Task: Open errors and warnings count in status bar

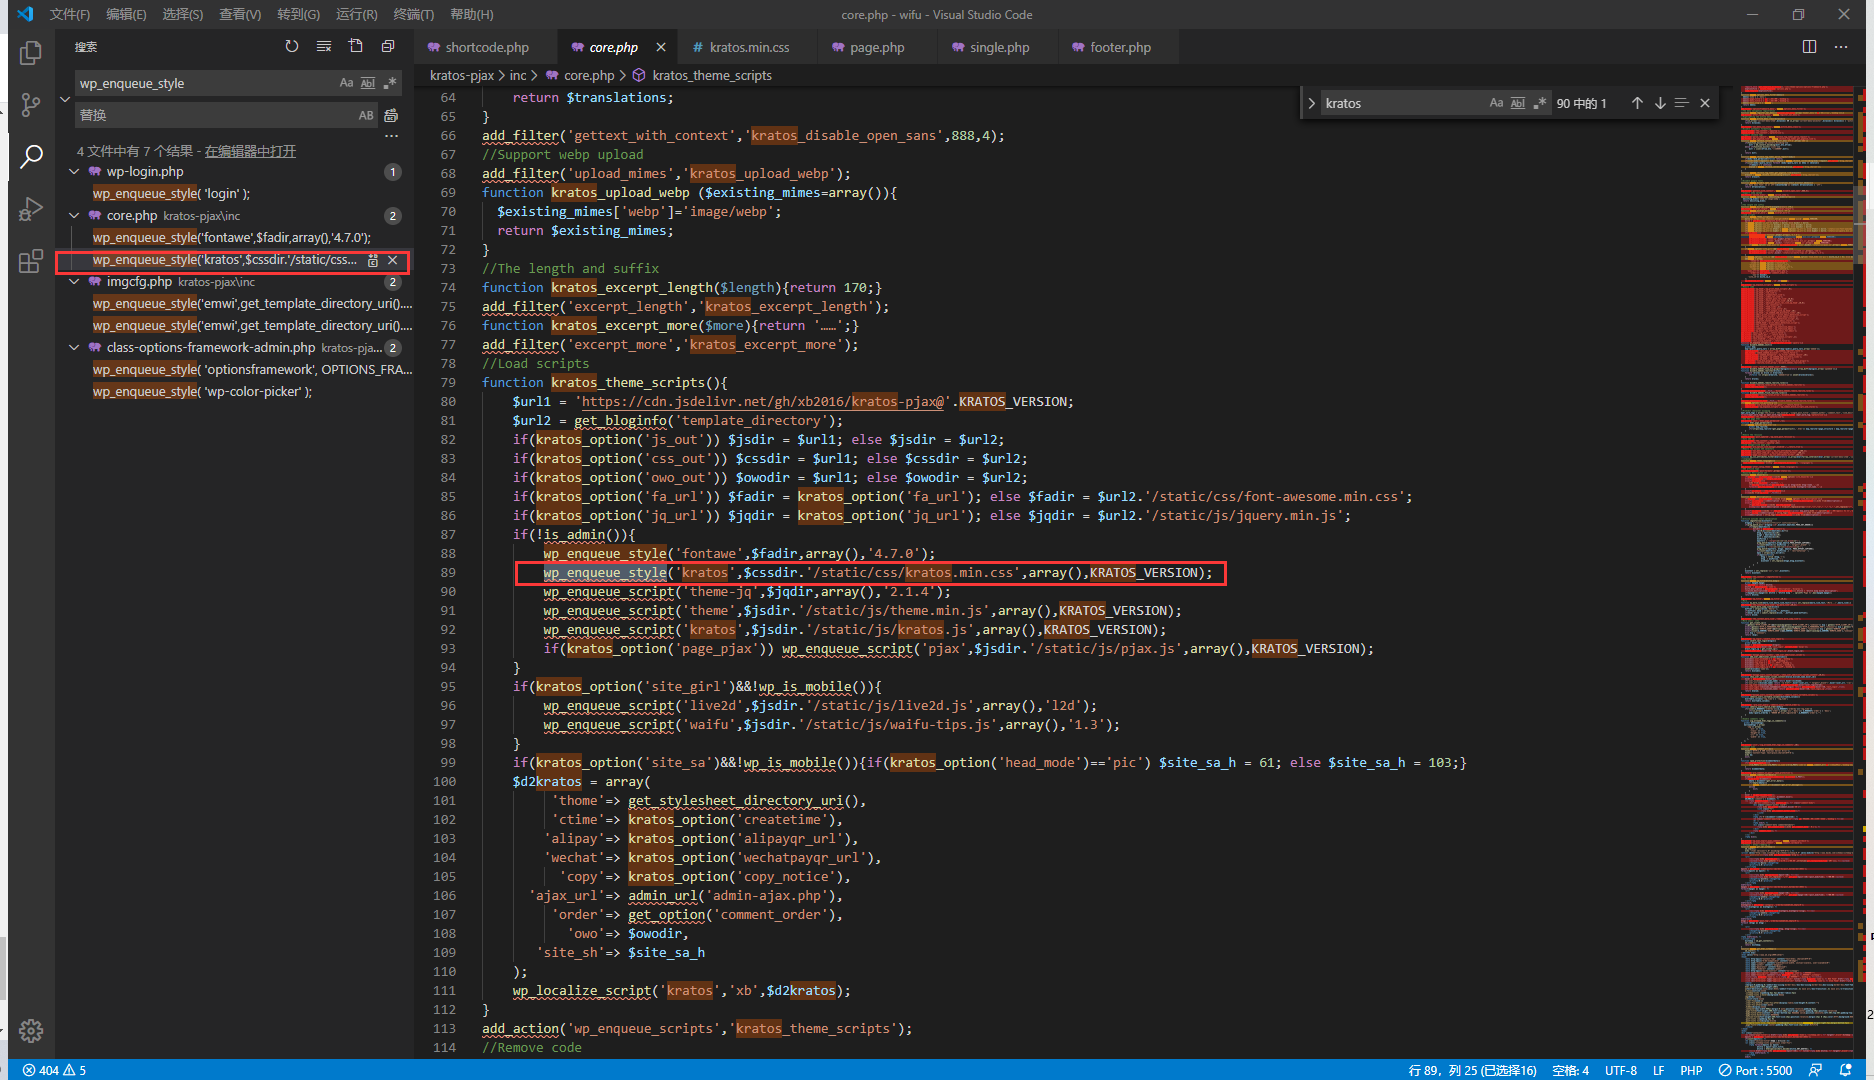Action: [54, 1070]
